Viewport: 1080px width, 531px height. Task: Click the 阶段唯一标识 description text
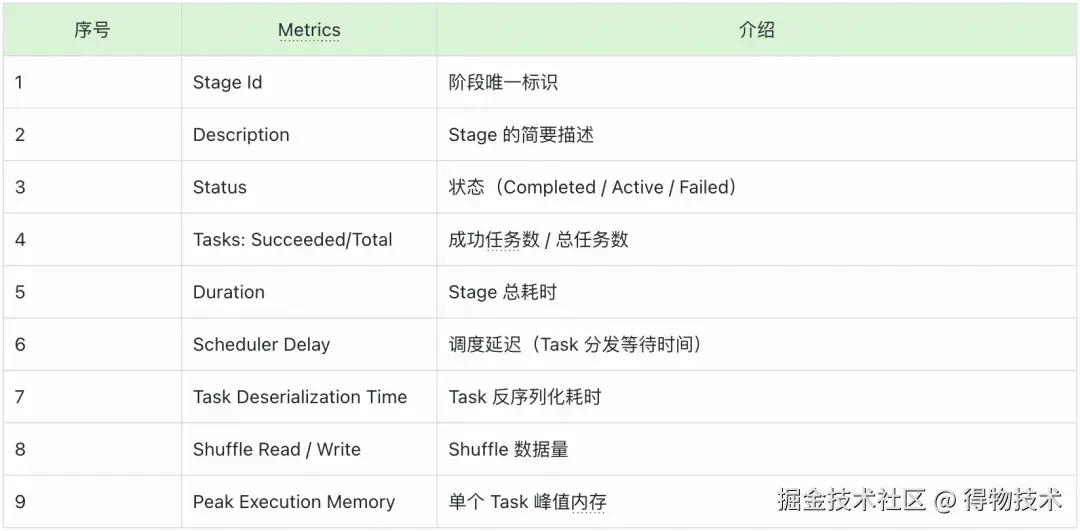coord(503,83)
